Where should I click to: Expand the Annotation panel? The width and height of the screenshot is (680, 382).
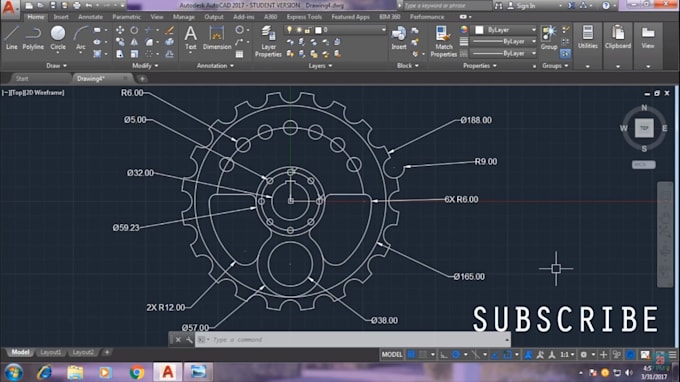click(x=215, y=66)
